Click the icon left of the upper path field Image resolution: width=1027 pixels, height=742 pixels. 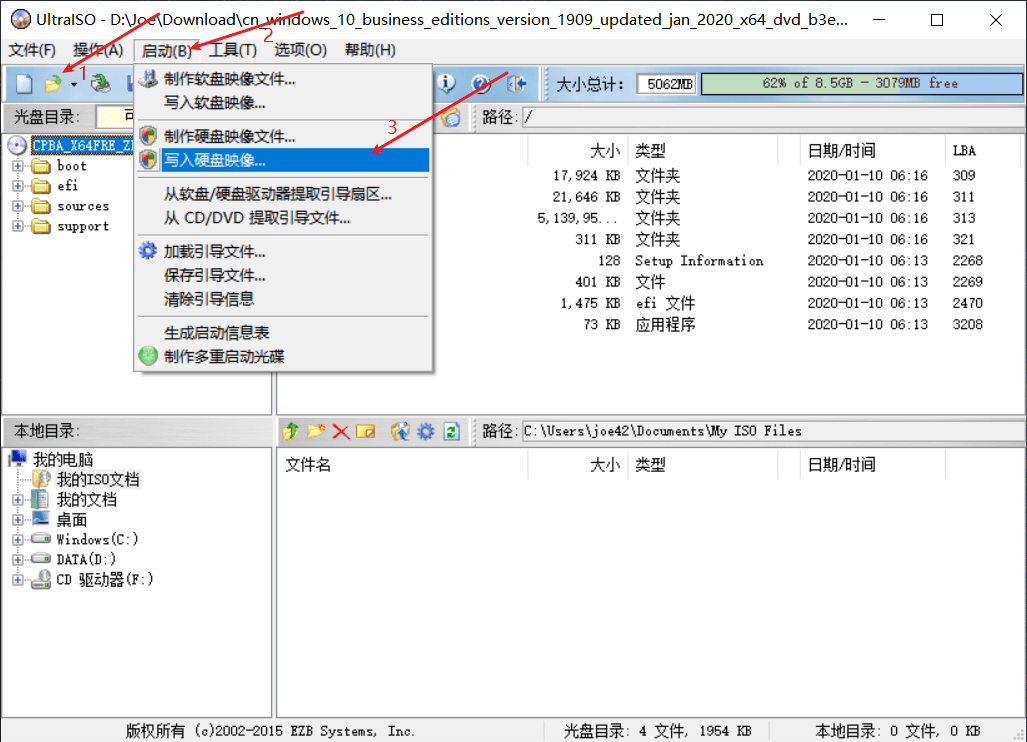[451, 117]
